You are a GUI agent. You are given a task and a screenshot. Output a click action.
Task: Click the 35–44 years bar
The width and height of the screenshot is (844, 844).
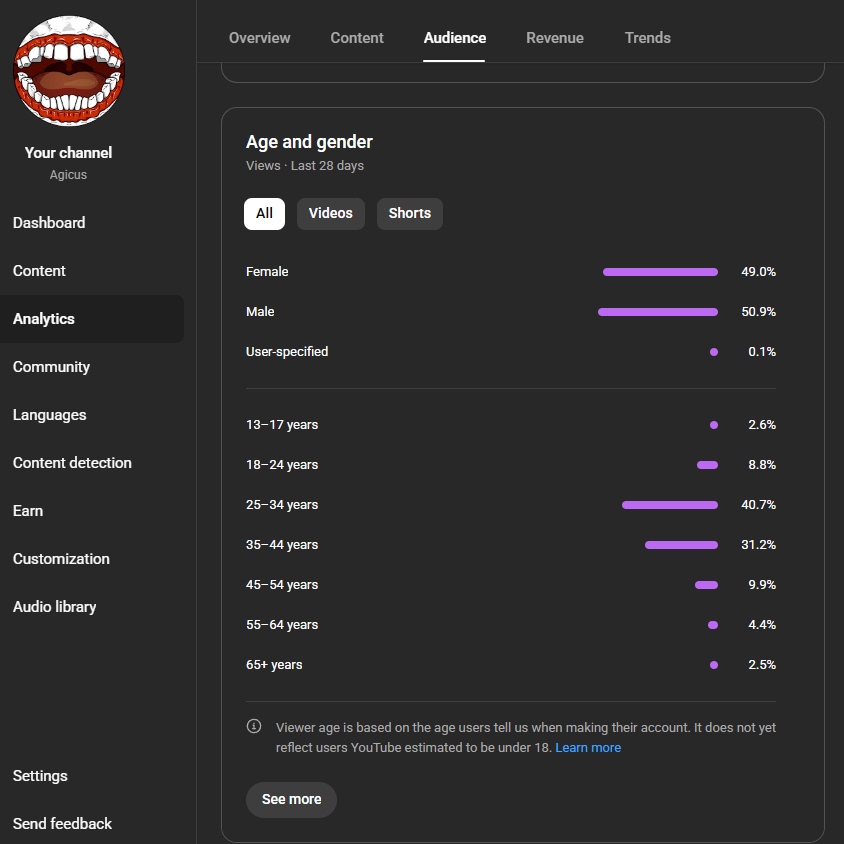point(681,545)
